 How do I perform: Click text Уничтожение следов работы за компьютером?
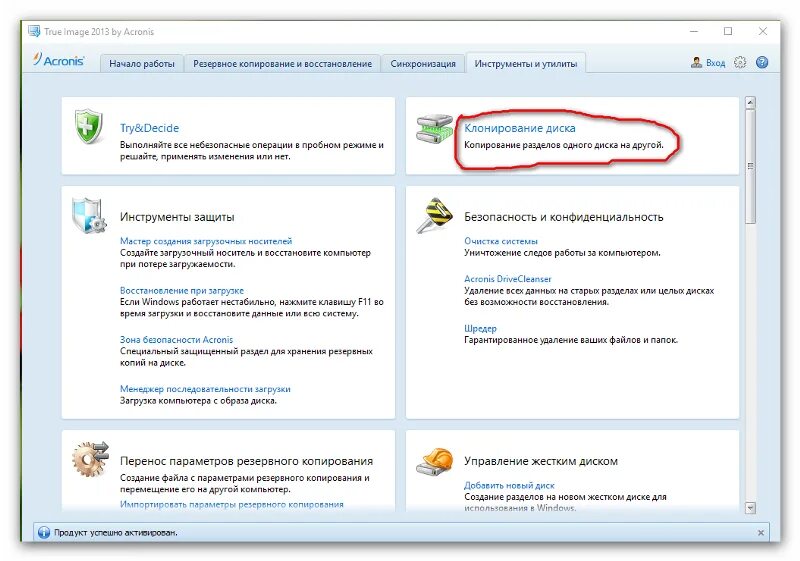click(562, 252)
